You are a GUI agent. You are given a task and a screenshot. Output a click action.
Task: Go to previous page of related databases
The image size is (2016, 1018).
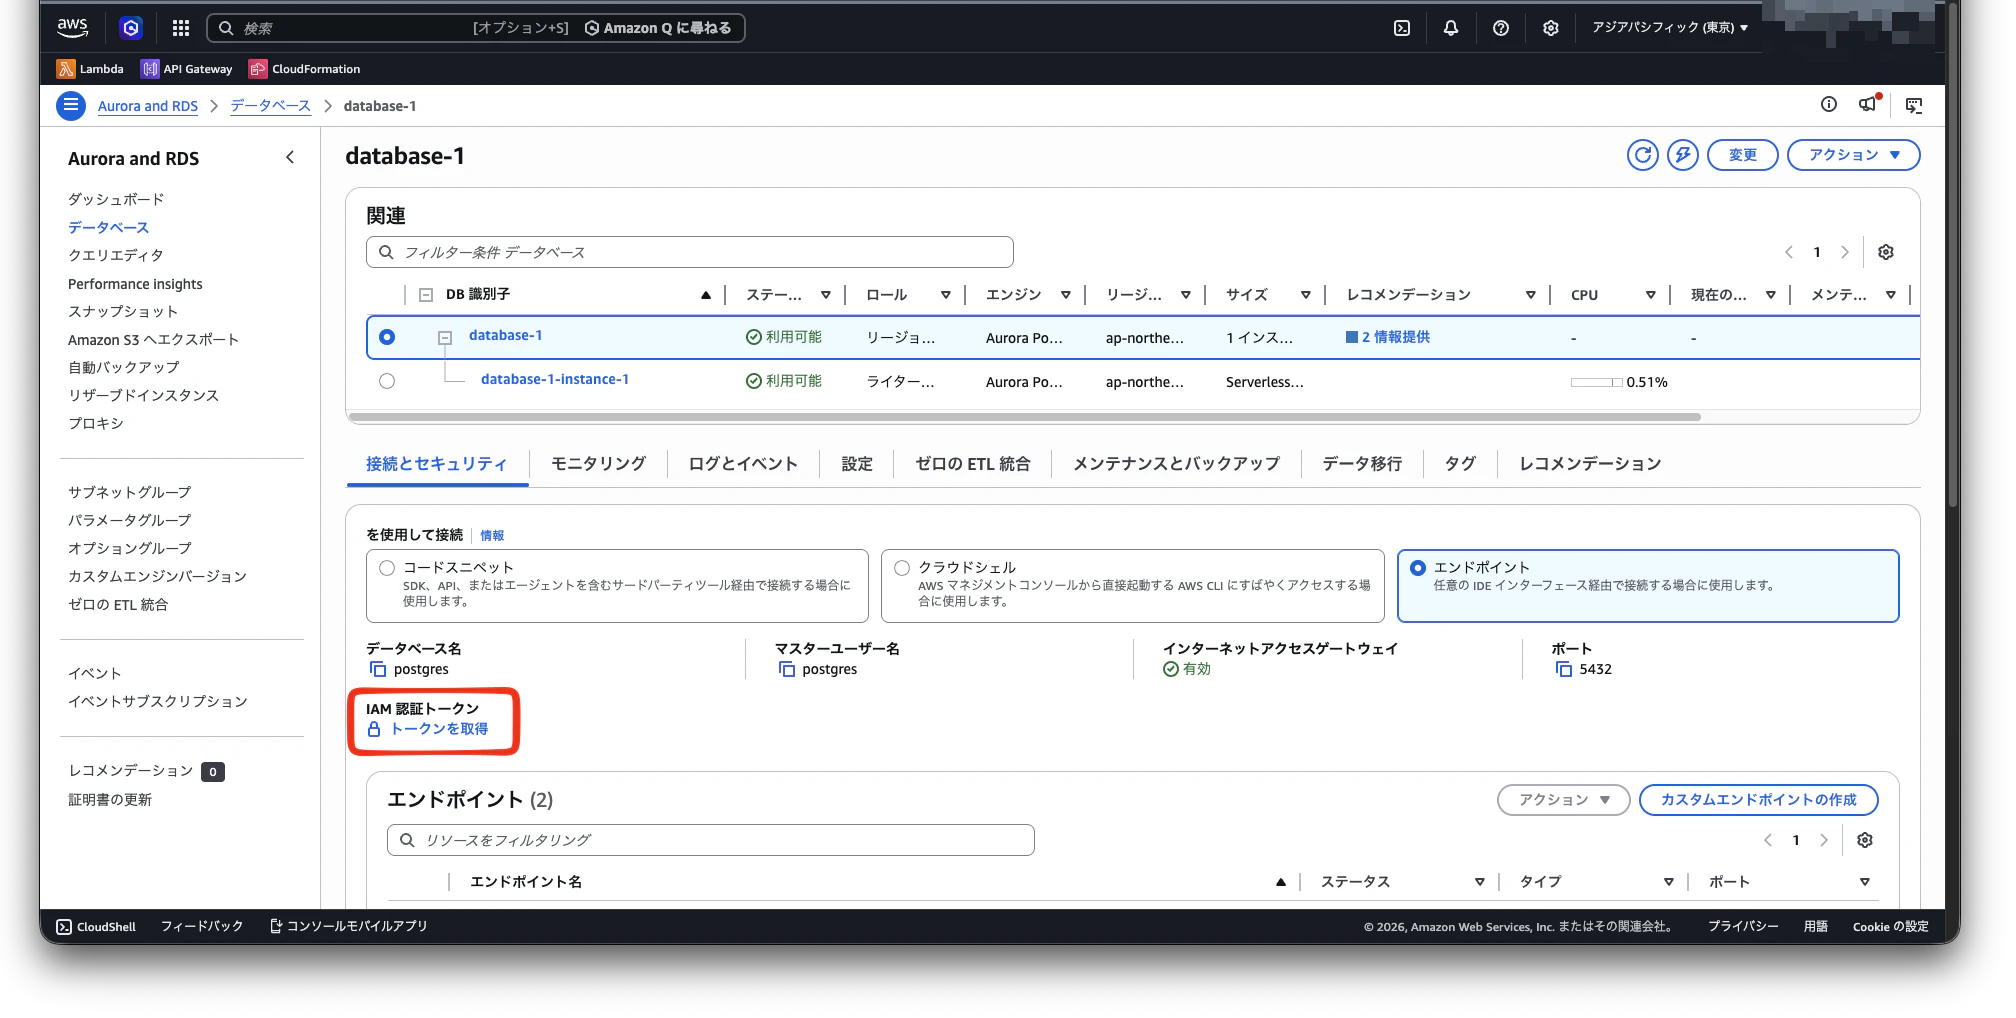coord(1789,252)
